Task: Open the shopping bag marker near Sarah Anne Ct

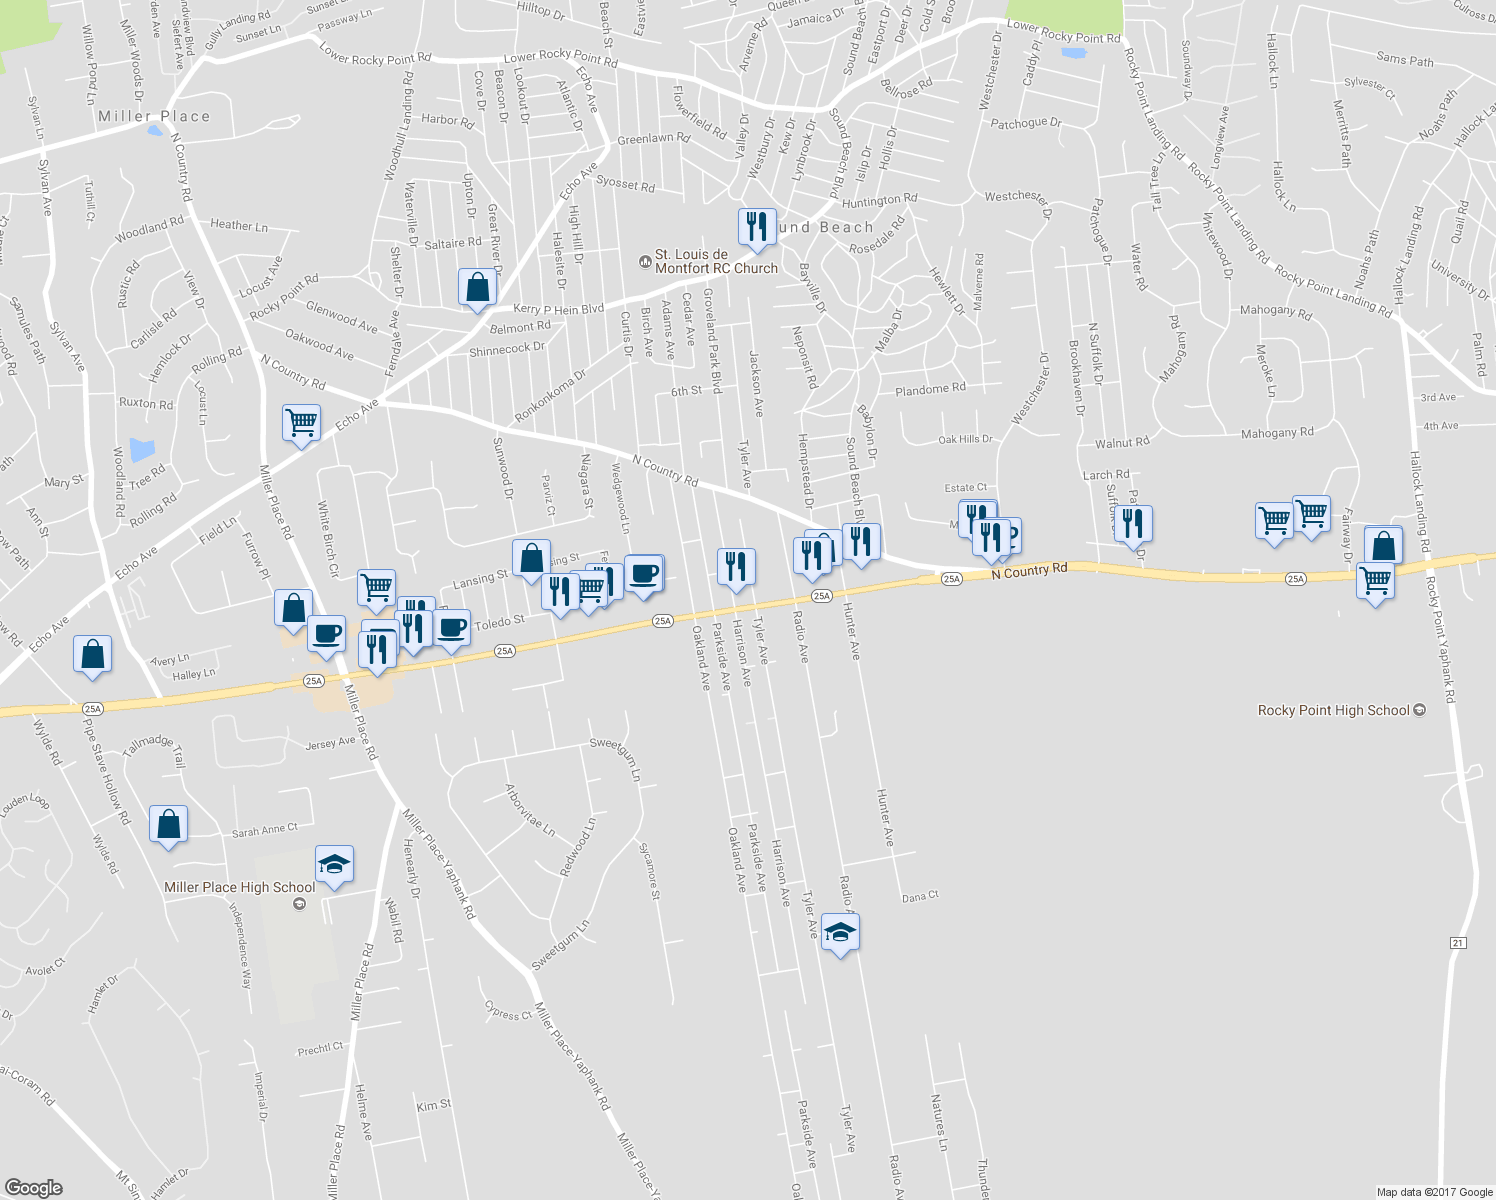Action: click(x=166, y=825)
